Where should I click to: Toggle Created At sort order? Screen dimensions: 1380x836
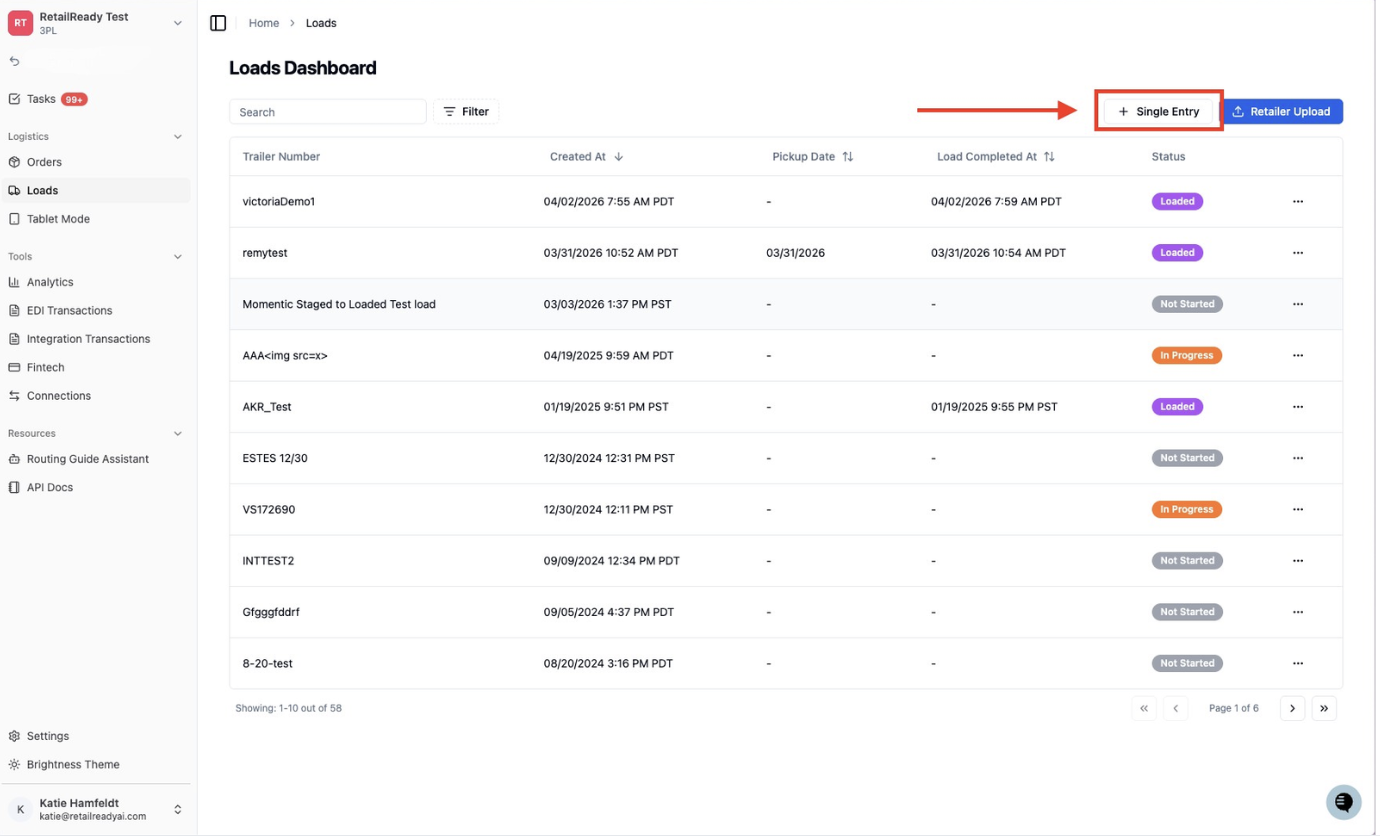point(586,157)
